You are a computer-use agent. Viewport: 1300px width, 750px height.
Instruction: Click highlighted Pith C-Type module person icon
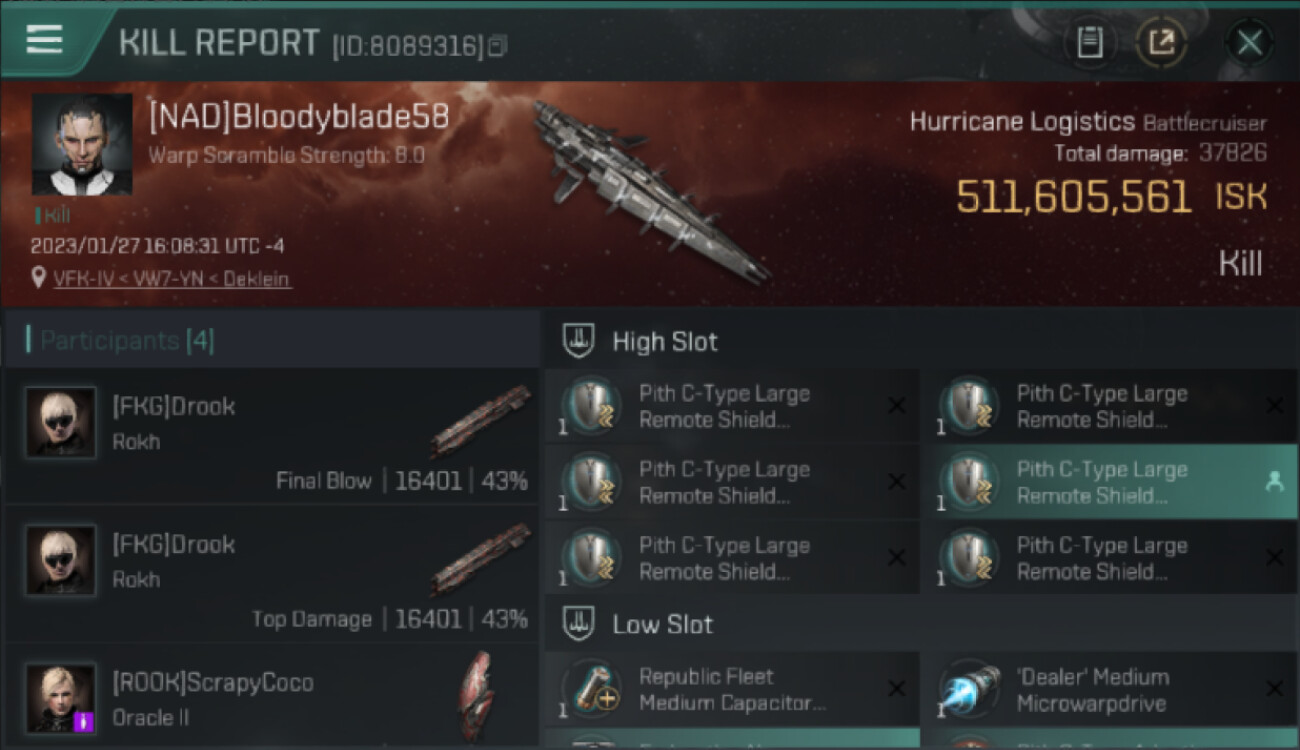(x=1274, y=482)
